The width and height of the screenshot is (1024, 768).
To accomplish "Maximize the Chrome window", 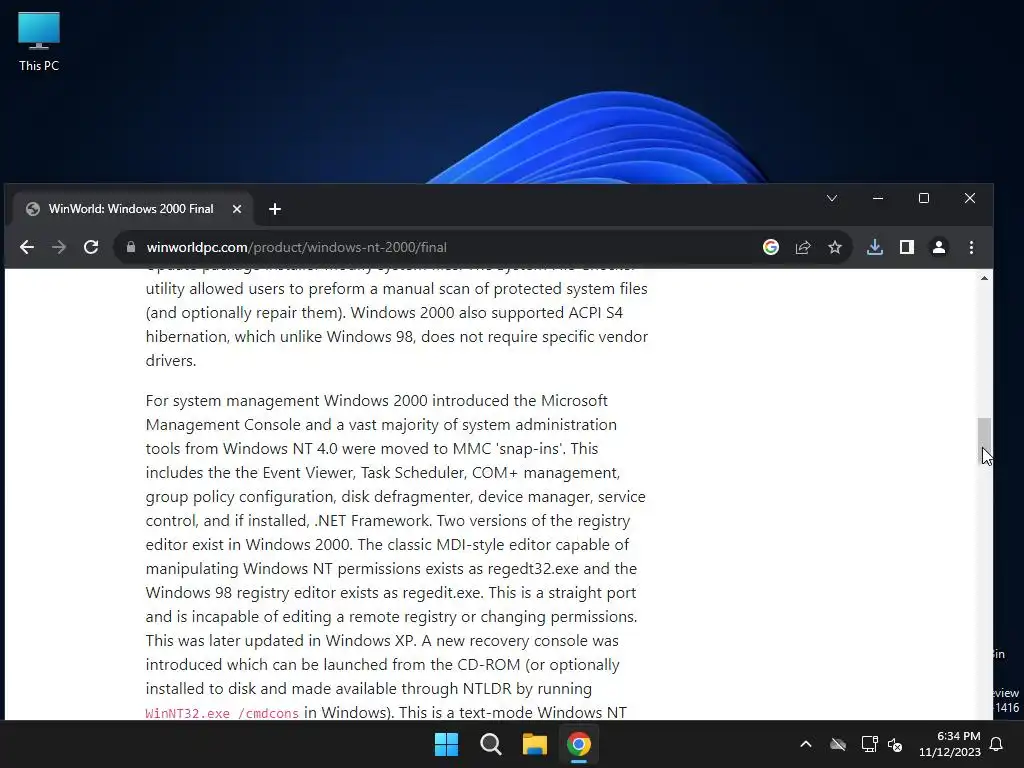I will (x=923, y=198).
